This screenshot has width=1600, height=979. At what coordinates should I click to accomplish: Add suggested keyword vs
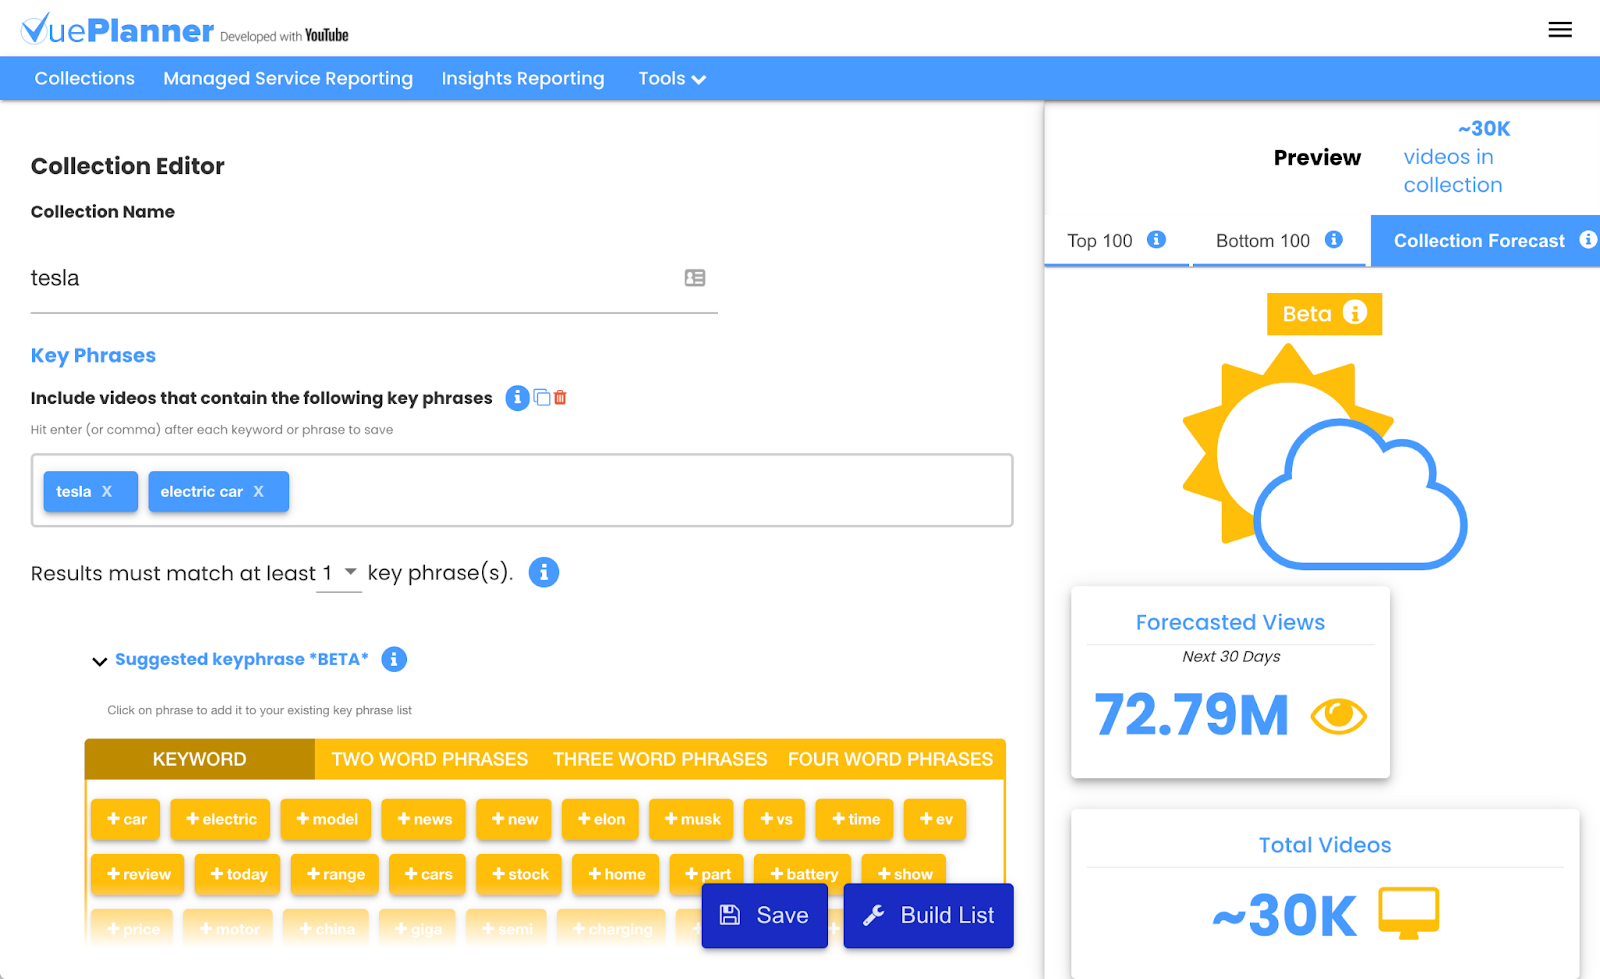pos(776,819)
